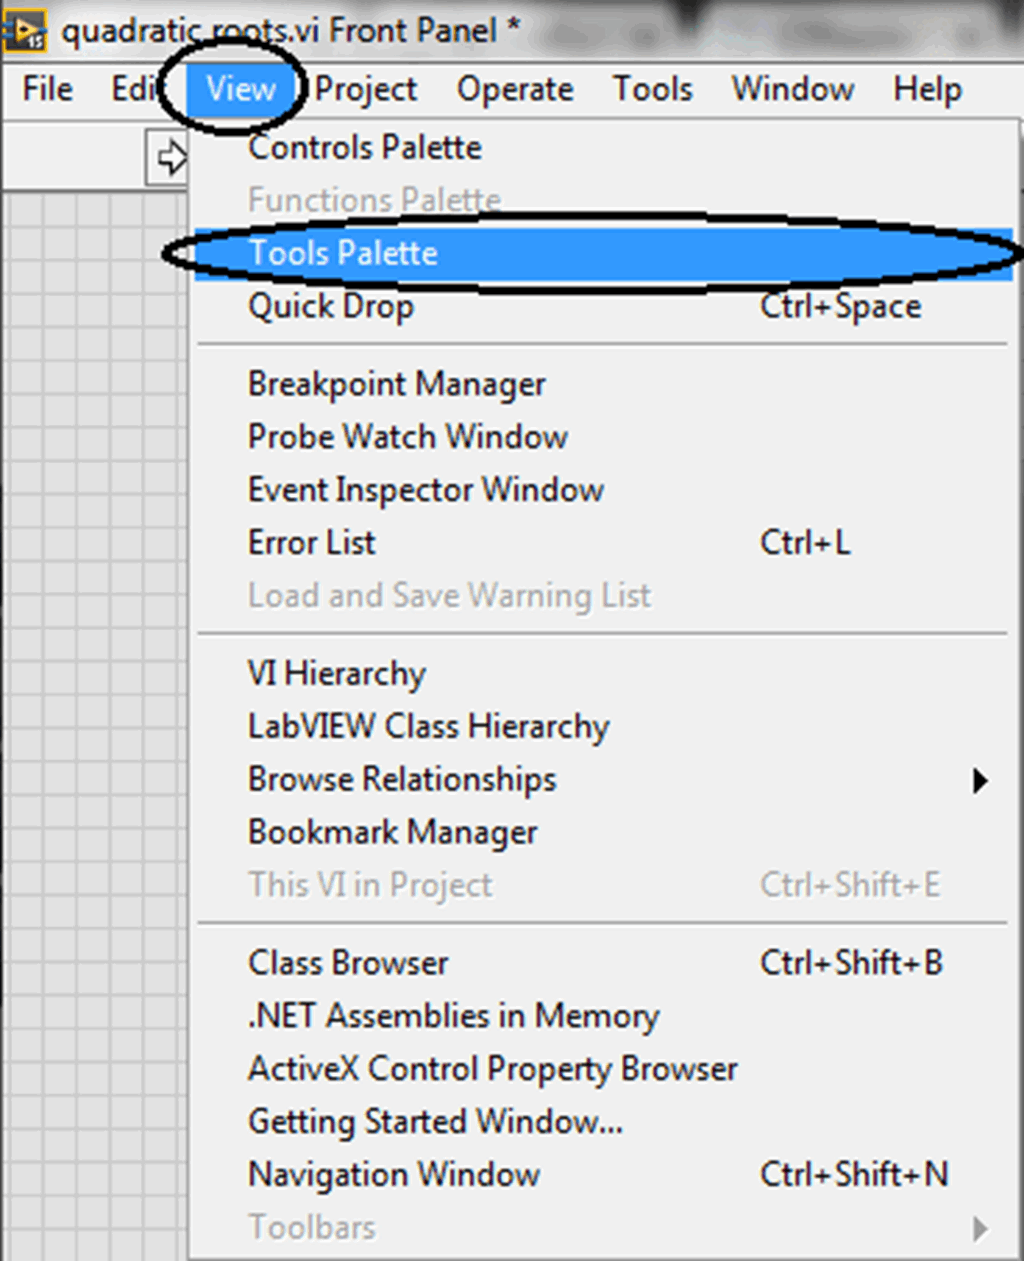Open the Breakpoint Manager
1024x1261 pixels.
point(397,384)
